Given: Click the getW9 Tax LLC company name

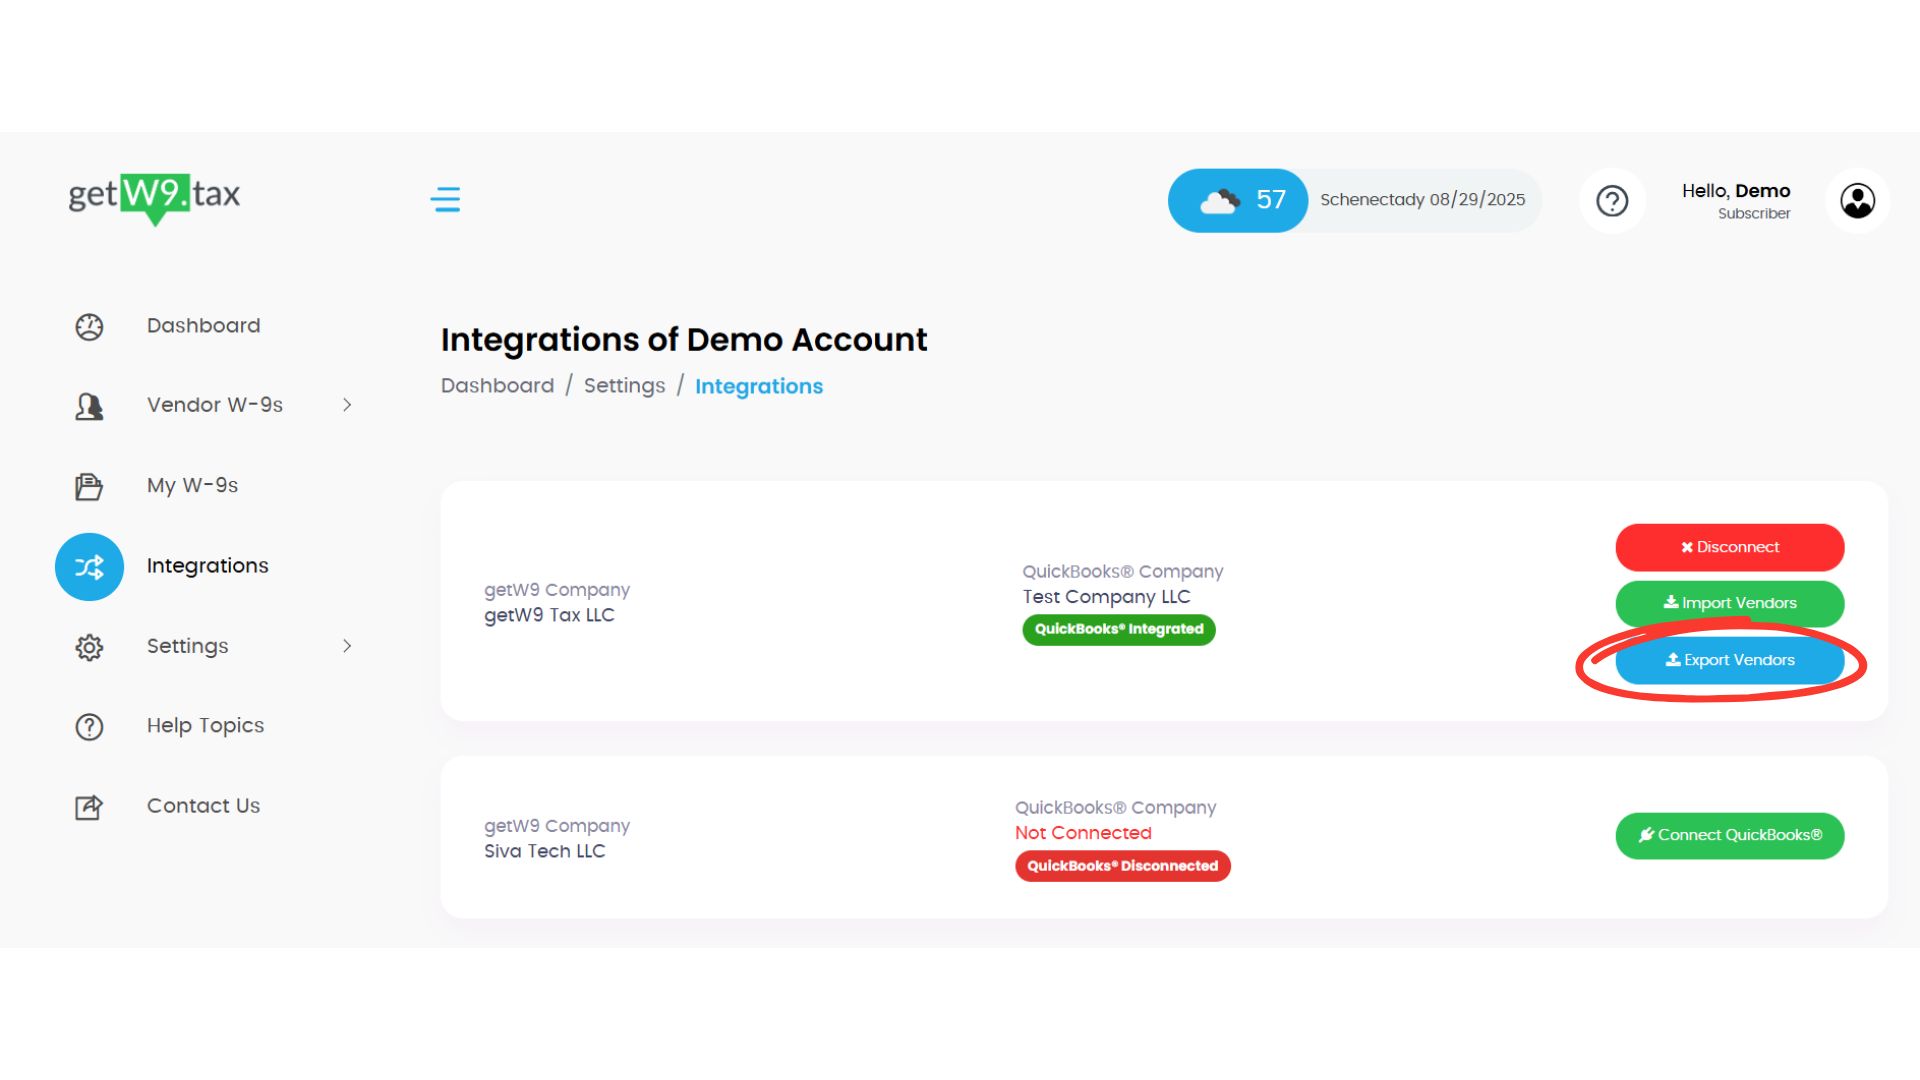Looking at the screenshot, I should tap(550, 615).
